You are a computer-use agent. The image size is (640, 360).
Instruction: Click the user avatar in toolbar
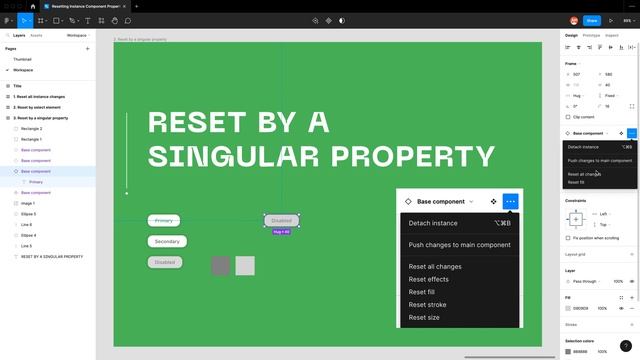[x=574, y=20]
